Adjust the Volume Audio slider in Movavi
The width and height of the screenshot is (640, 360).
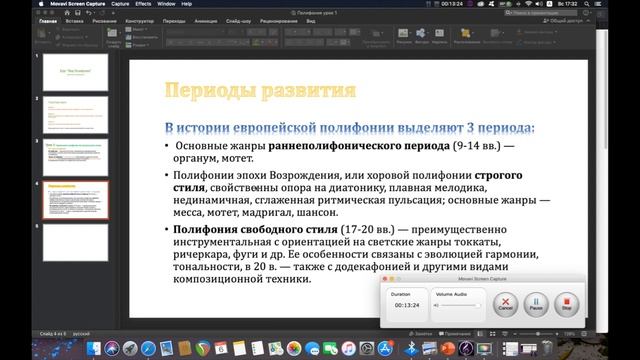(459, 305)
